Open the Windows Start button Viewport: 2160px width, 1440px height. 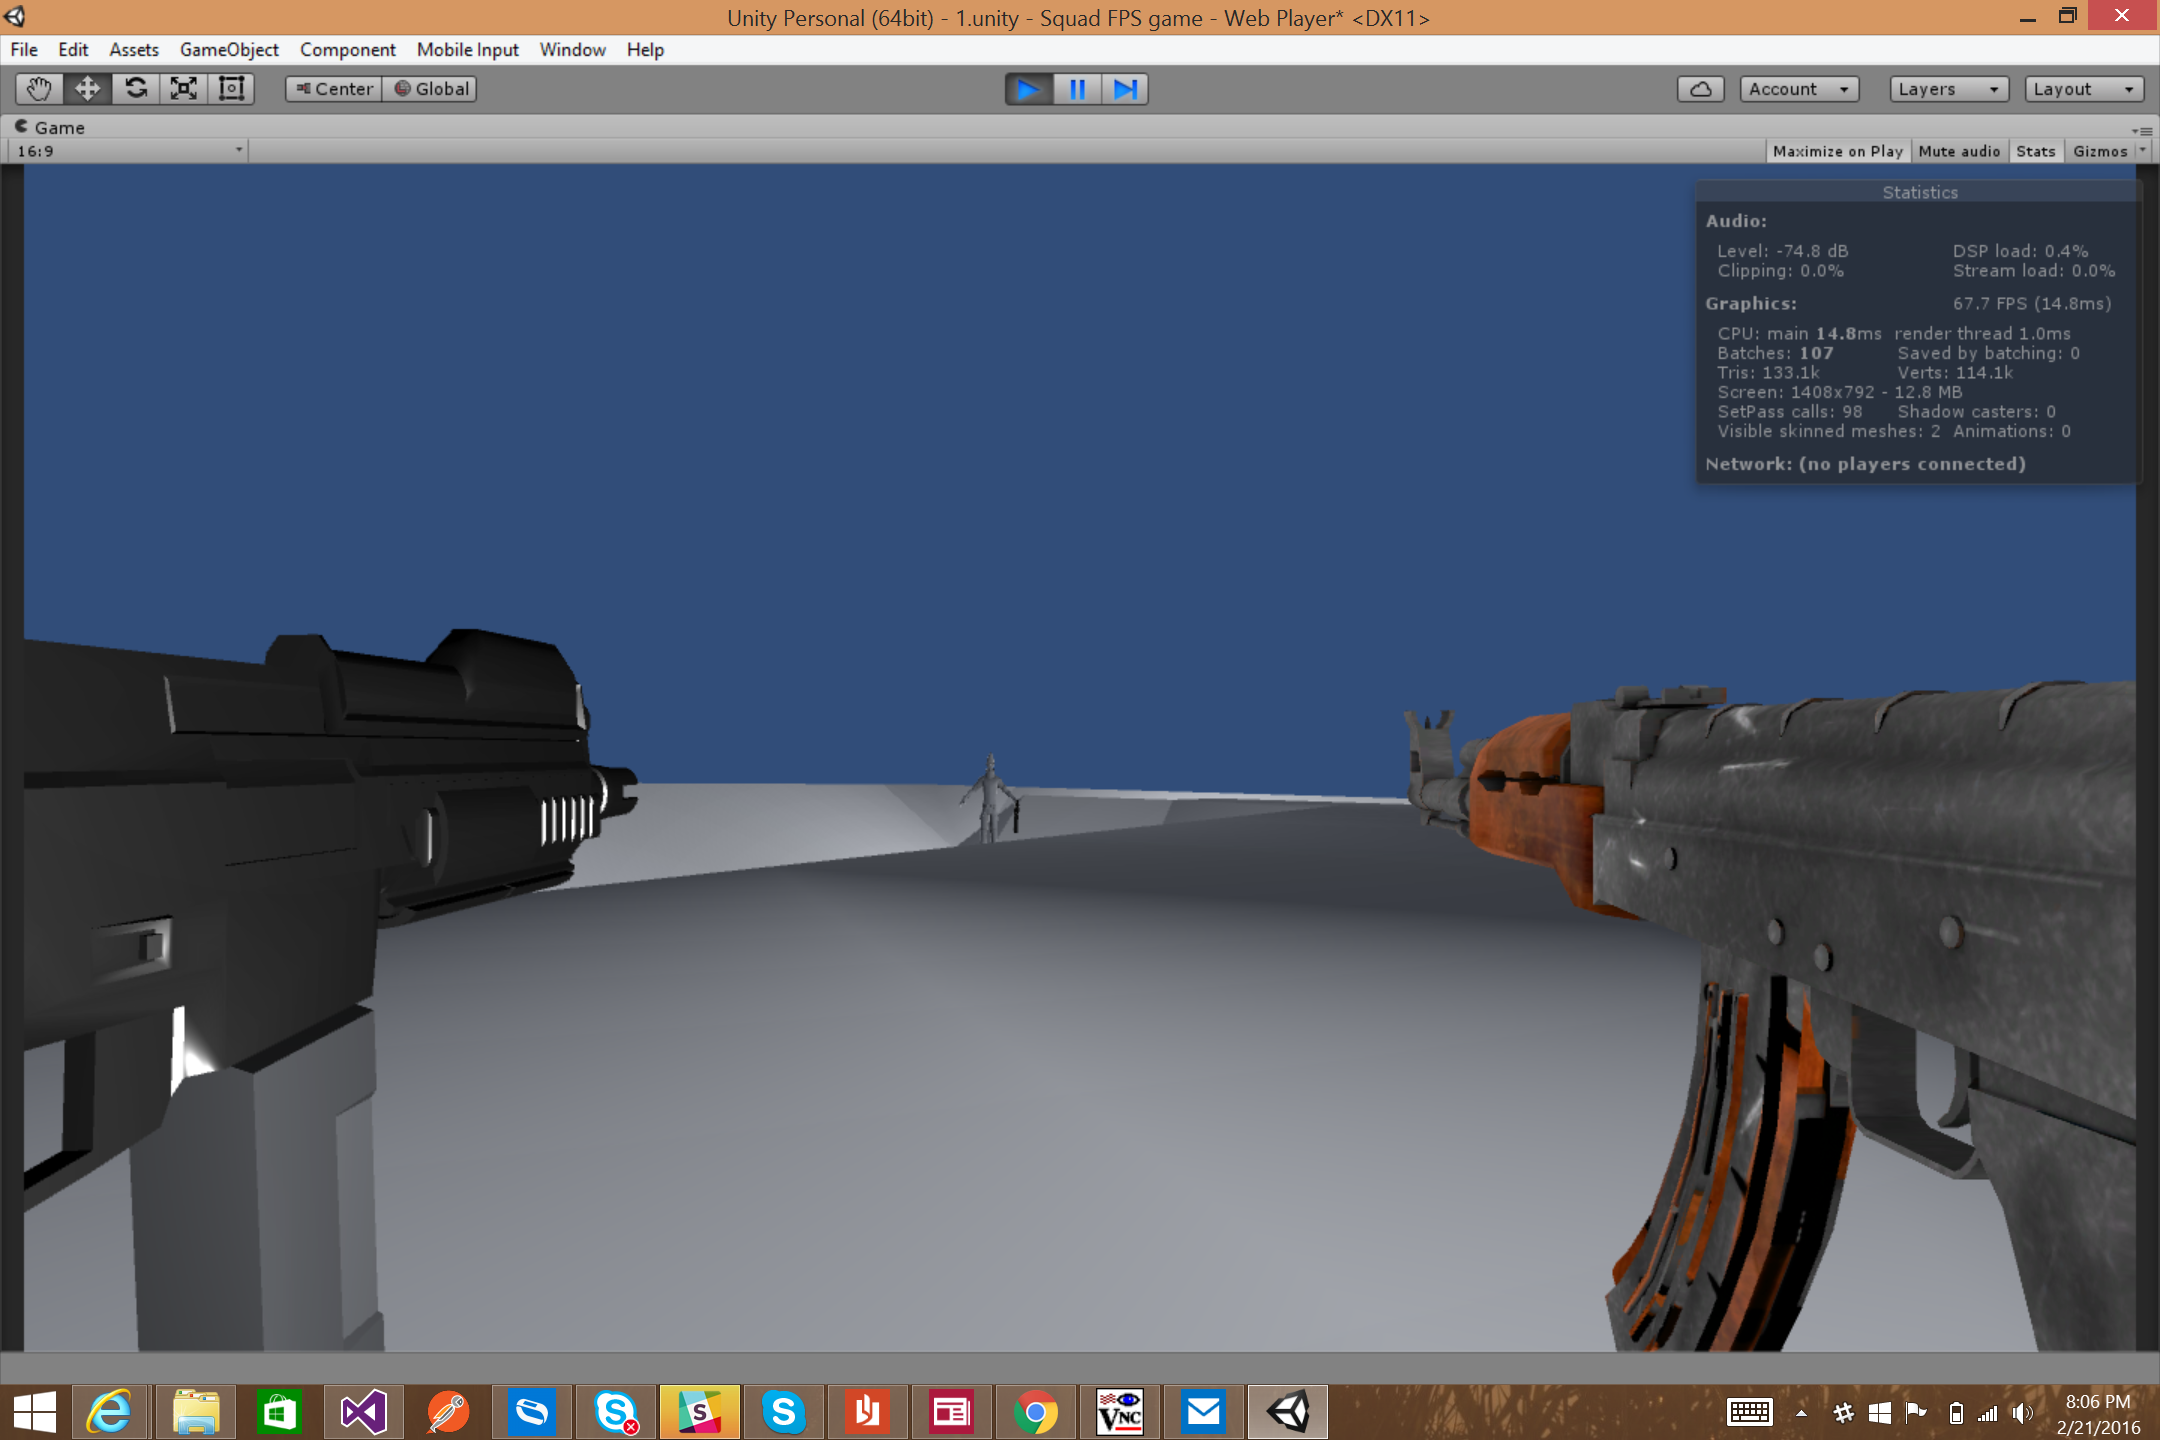point(35,1412)
